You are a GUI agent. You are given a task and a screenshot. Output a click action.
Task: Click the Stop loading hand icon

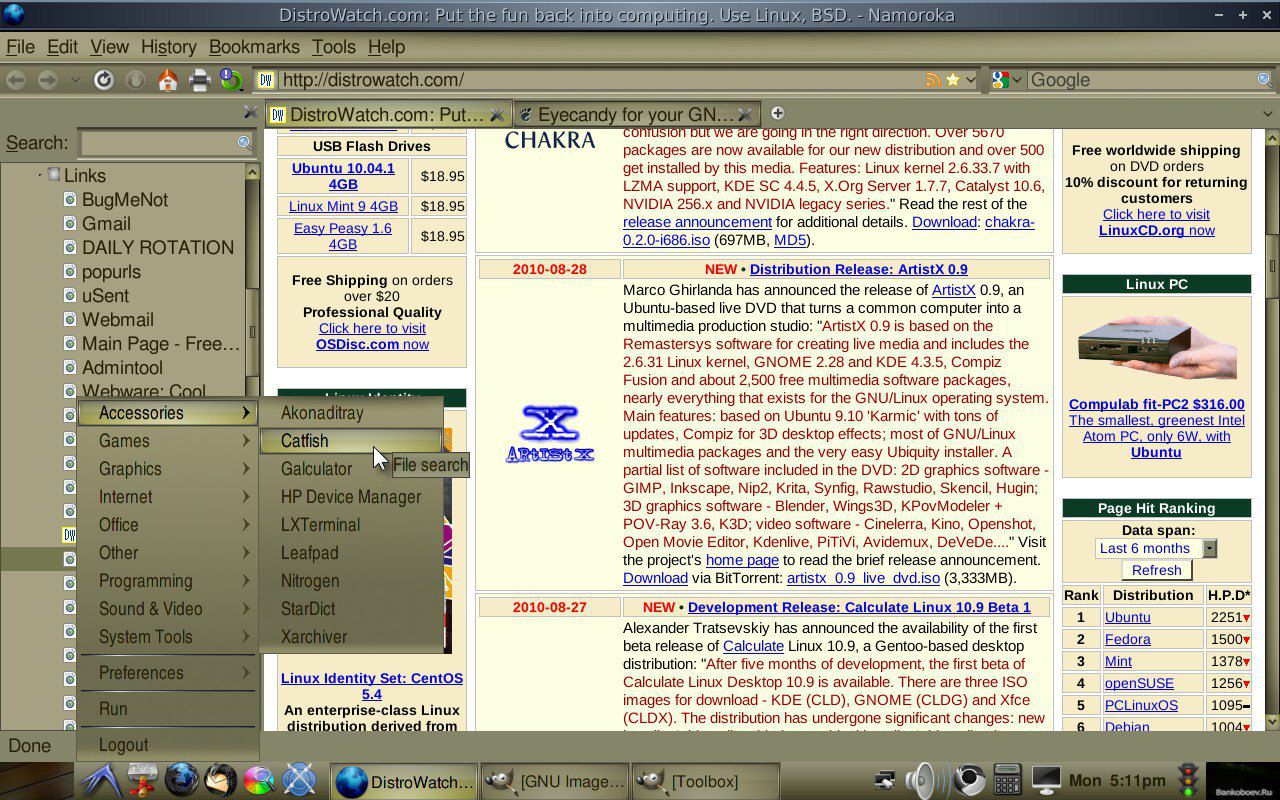[136, 80]
